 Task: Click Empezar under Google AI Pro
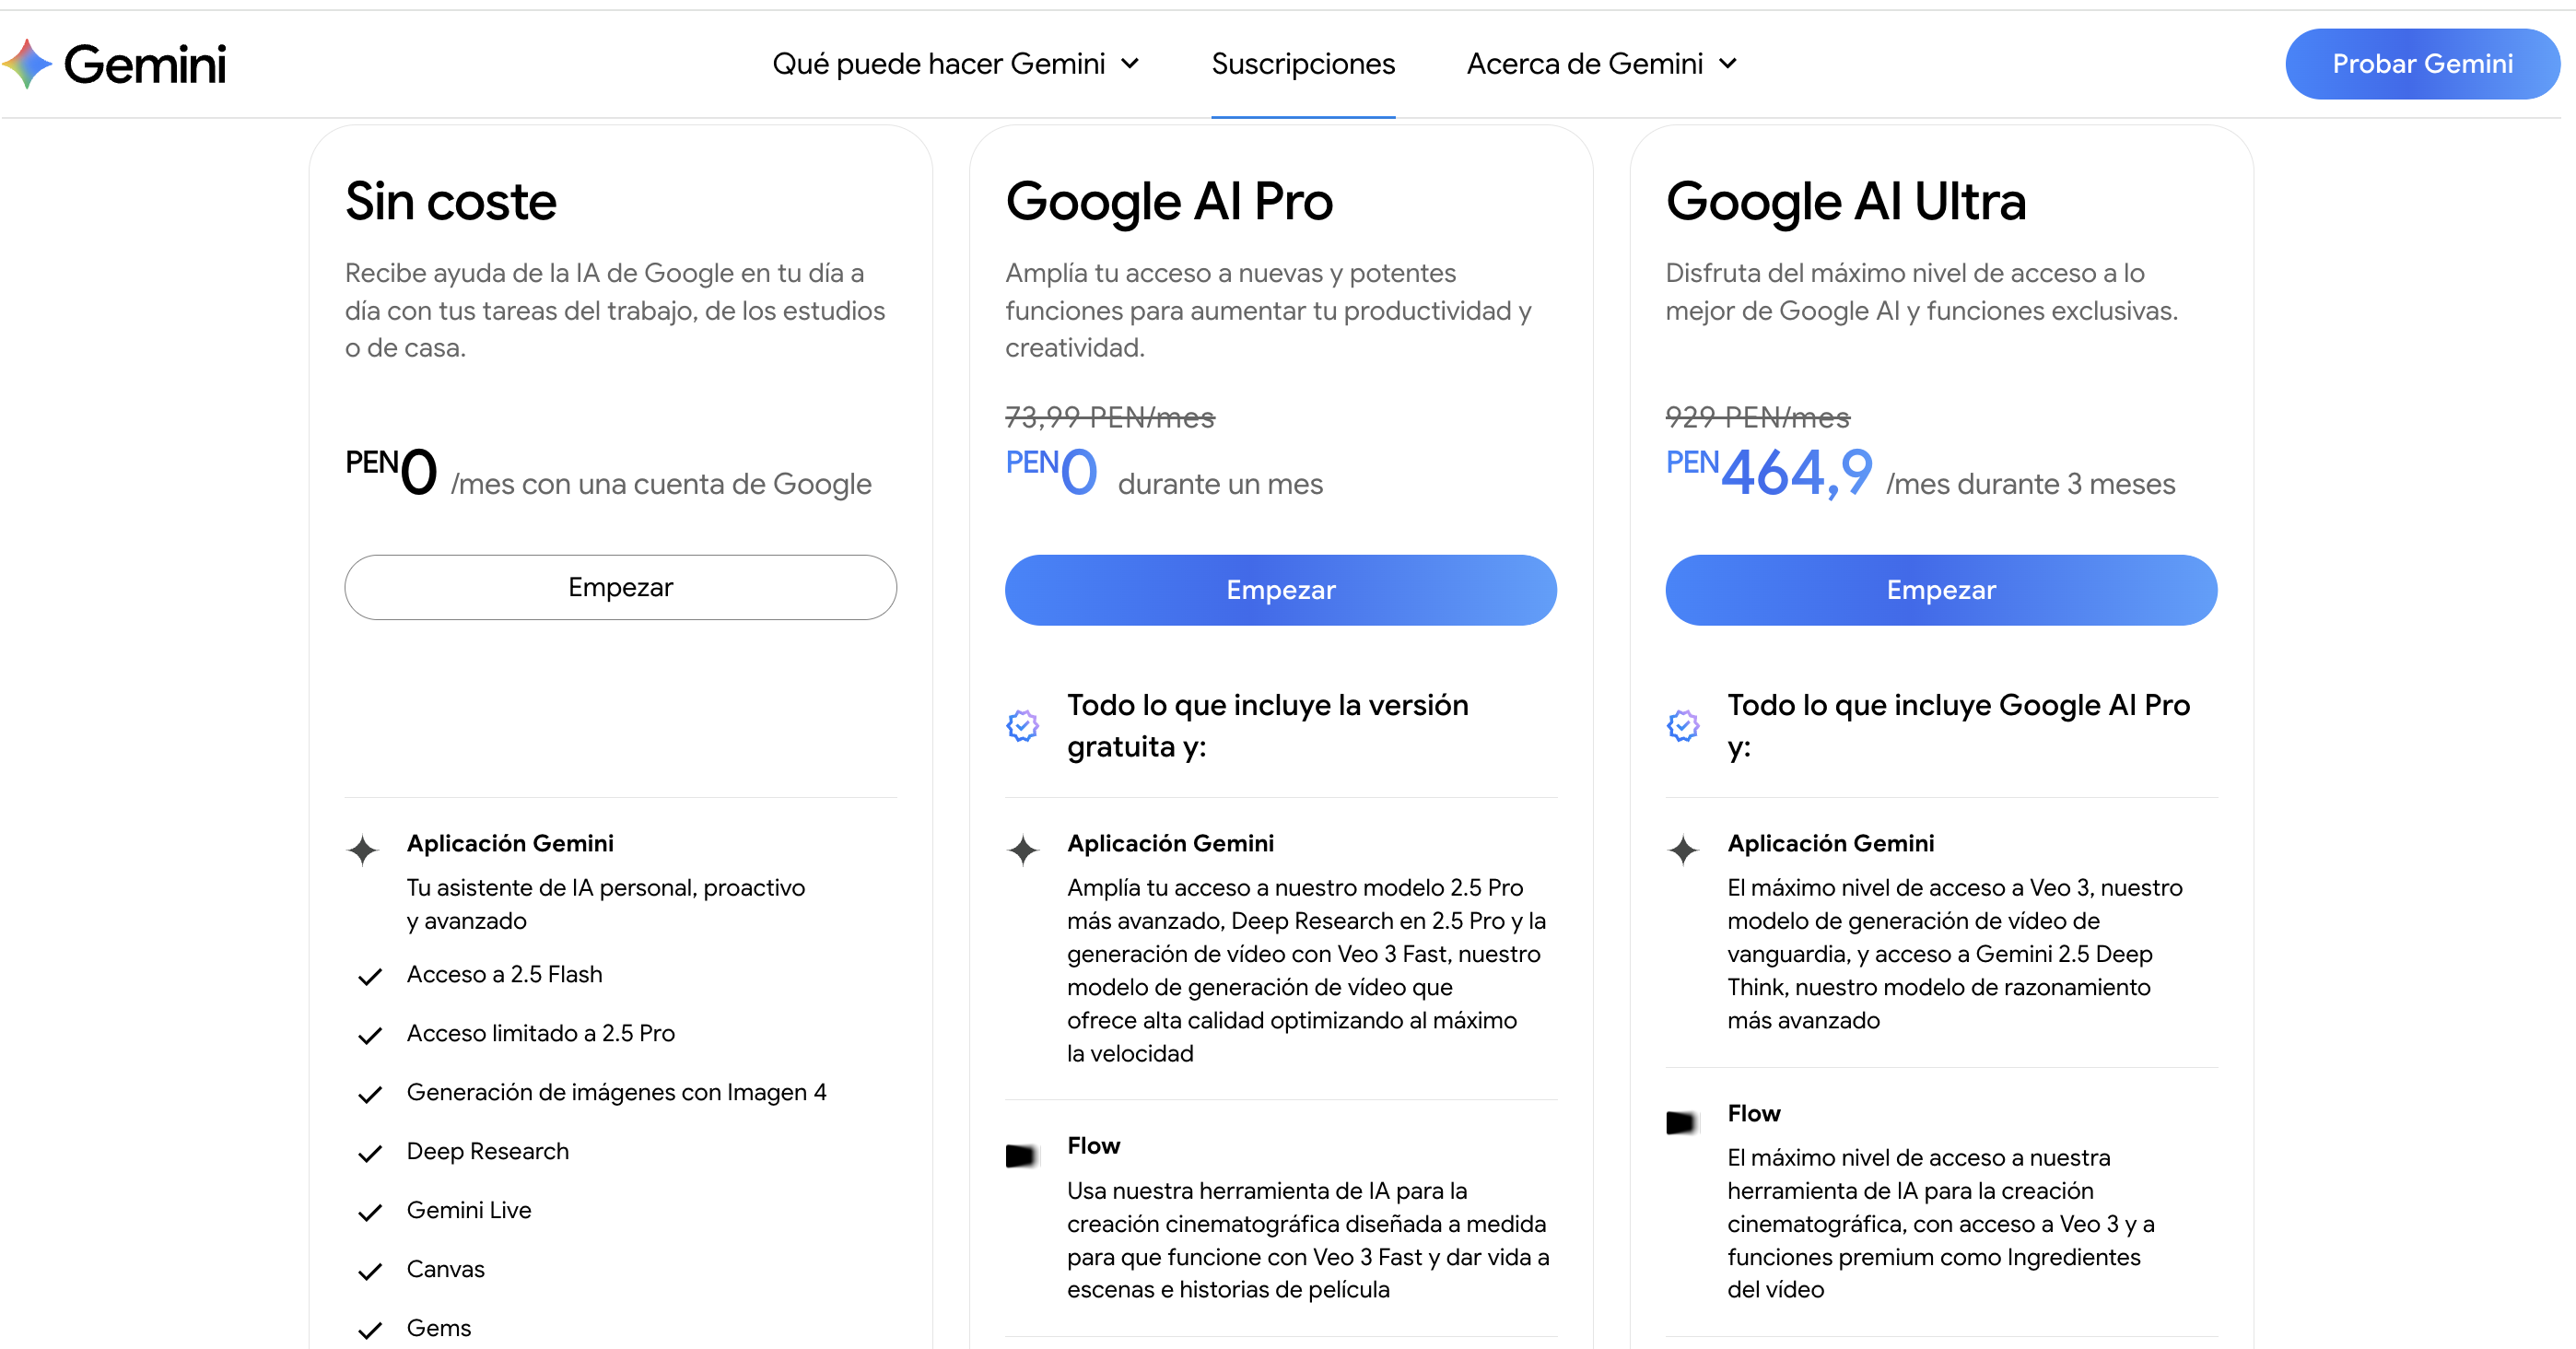tap(1280, 590)
